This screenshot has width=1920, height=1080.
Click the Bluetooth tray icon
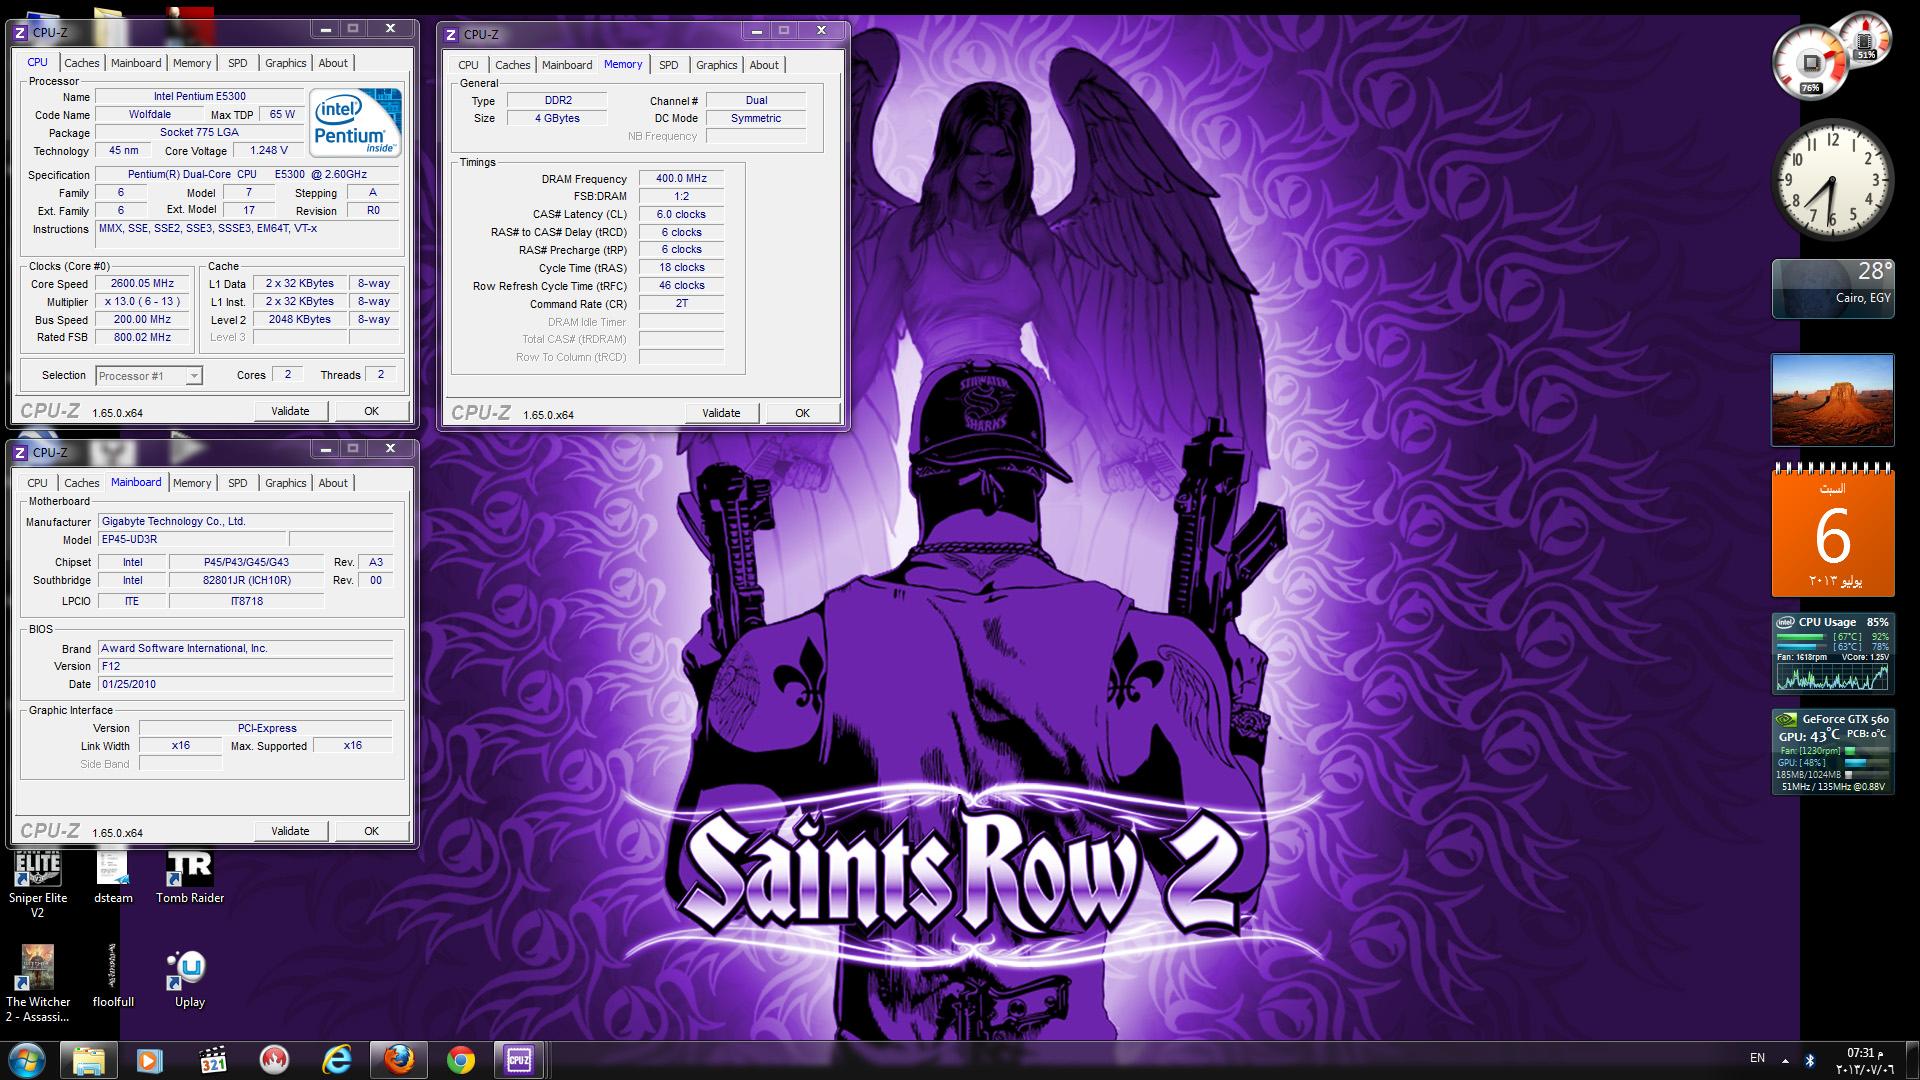click(x=1810, y=1060)
